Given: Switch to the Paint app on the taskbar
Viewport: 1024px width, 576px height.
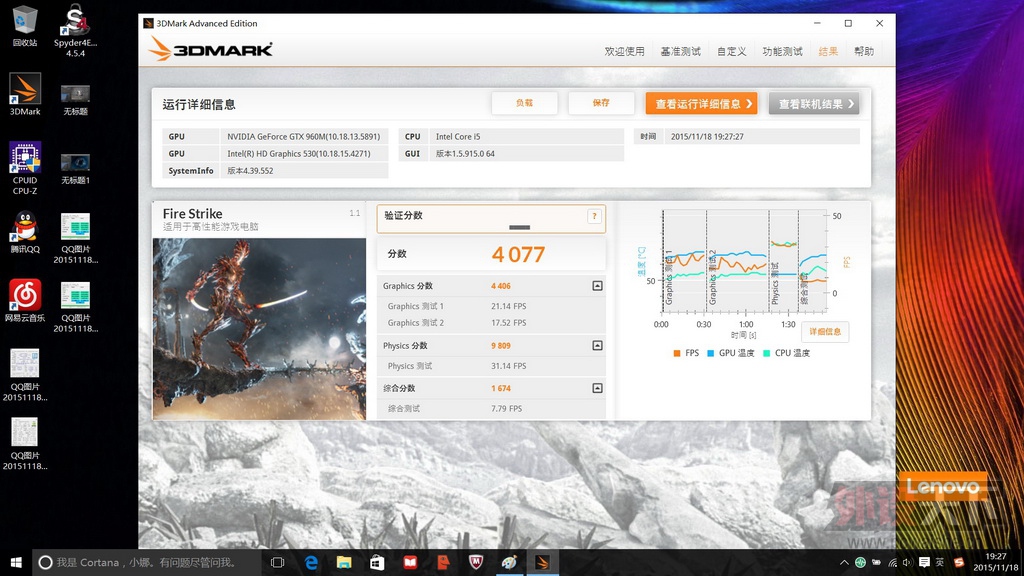Looking at the screenshot, I should pyautogui.click(x=509, y=562).
